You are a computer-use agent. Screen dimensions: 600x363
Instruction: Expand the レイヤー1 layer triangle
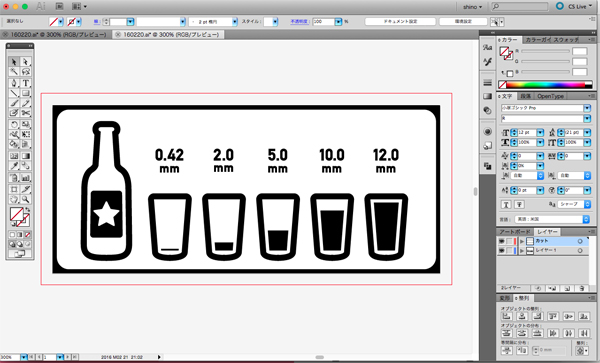point(522,251)
